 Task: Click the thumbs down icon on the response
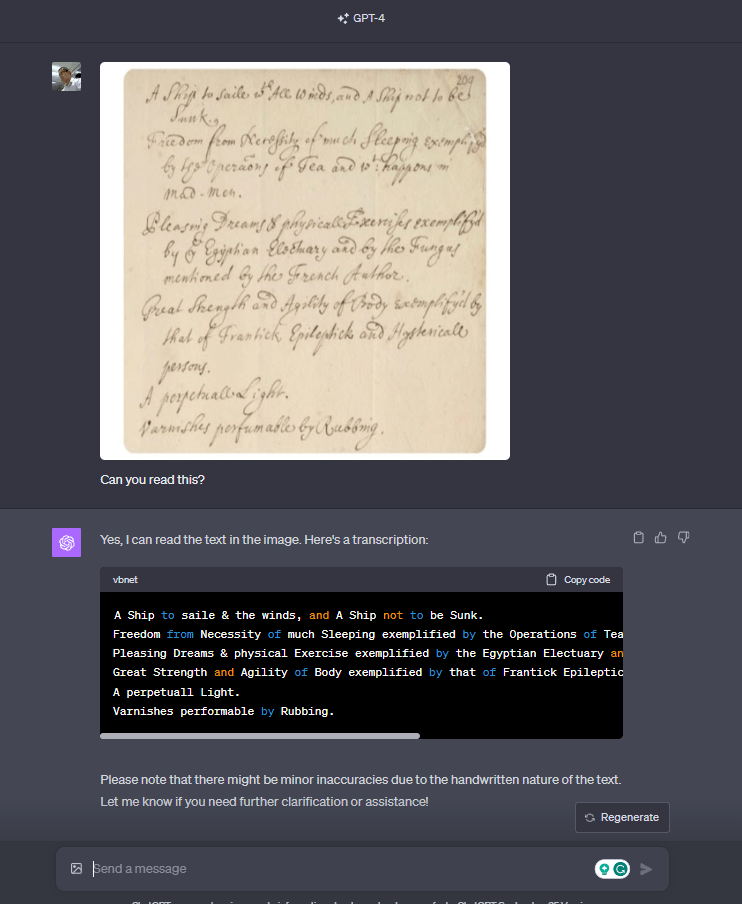[x=684, y=538]
